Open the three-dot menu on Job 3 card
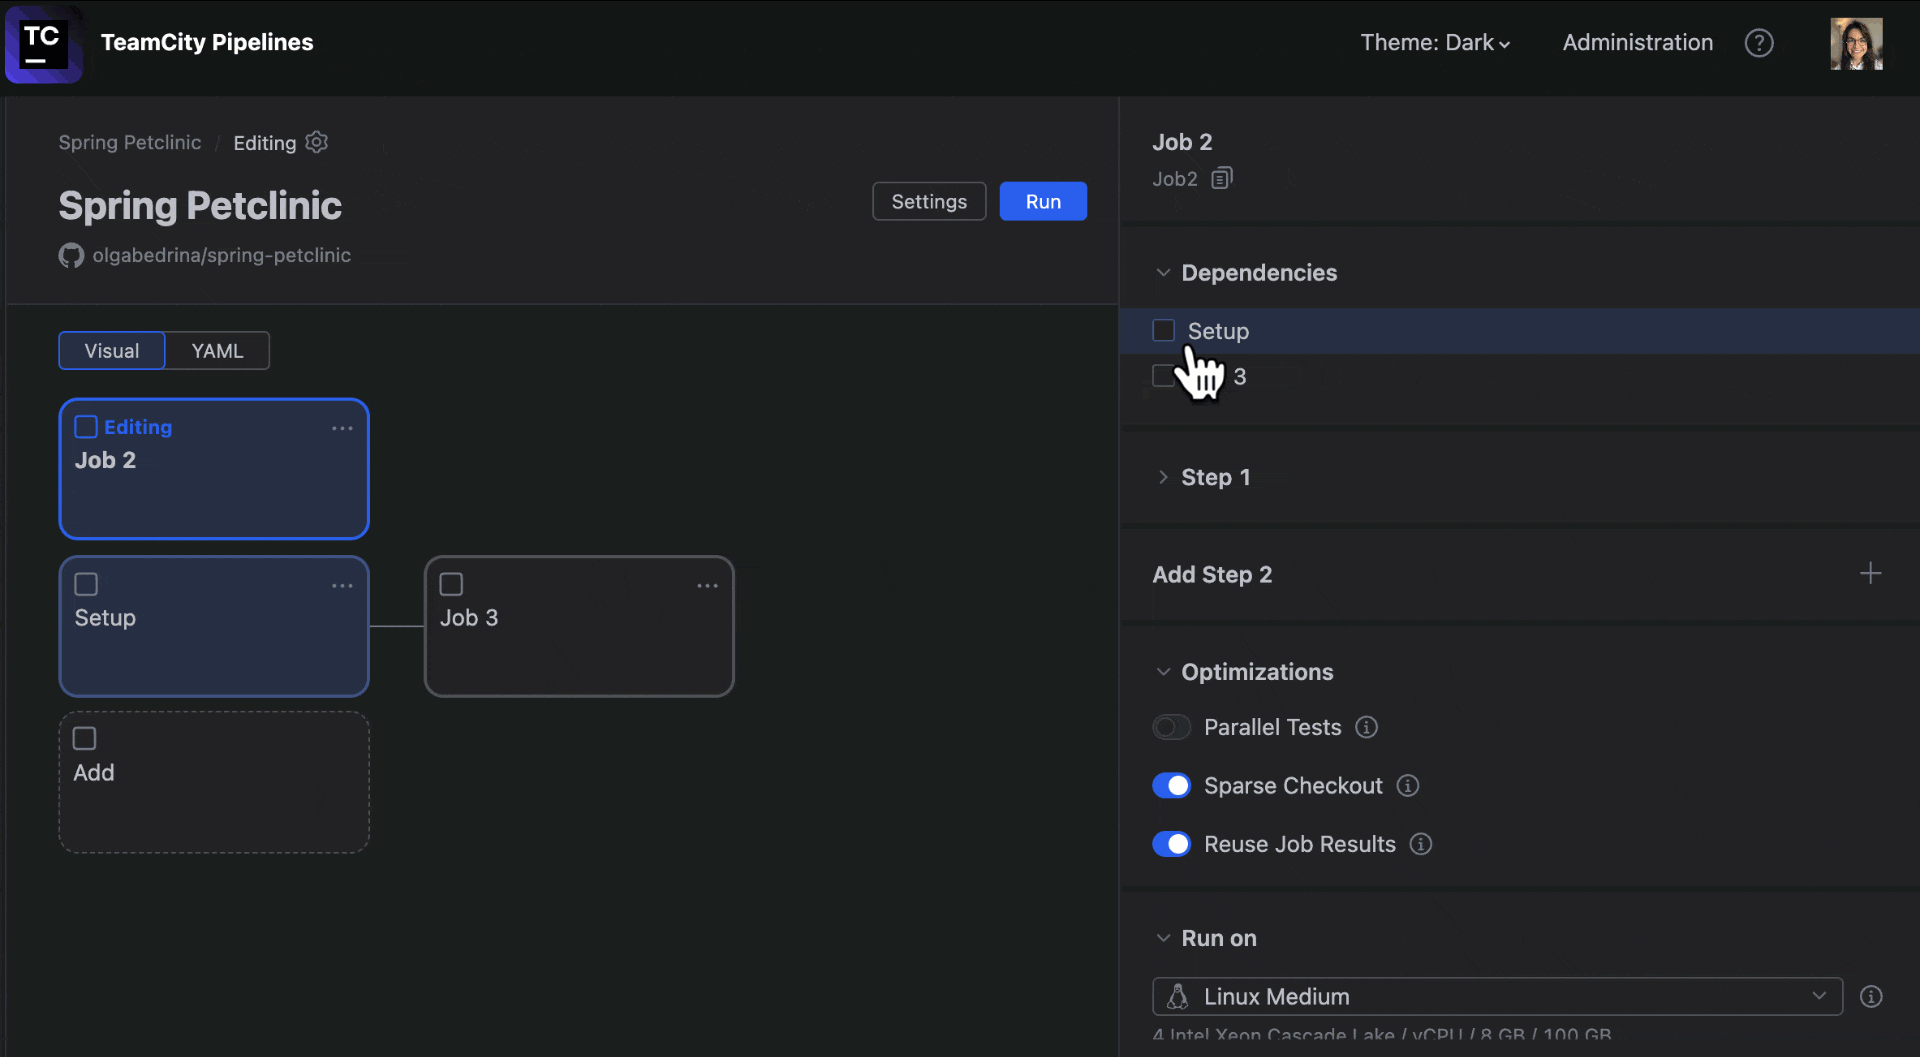The height and width of the screenshot is (1057, 1920). pyautogui.click(x=707, y=586)
